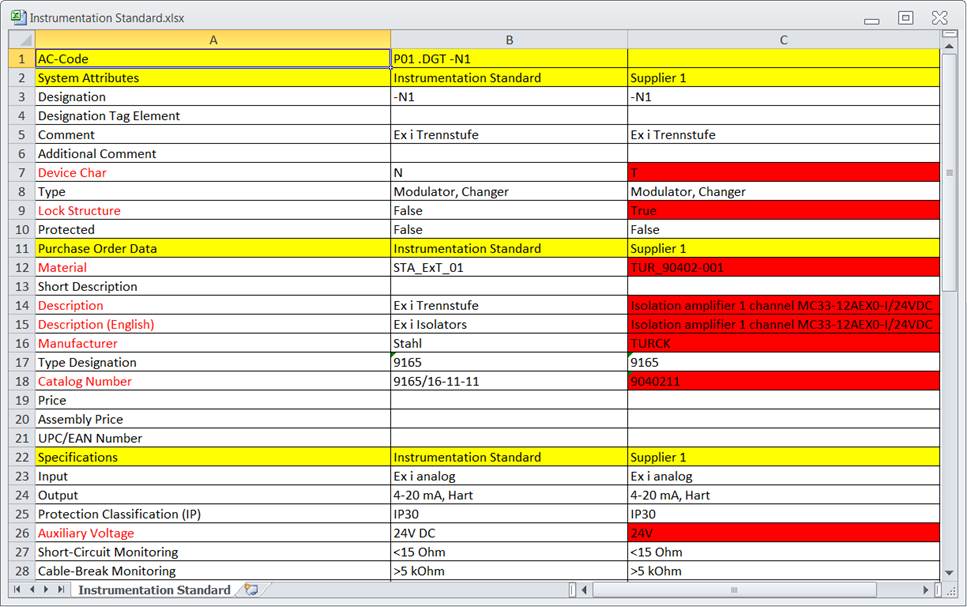The width and height of the screenshot is (967, 607).
Task: Click the vertical scrollbar thumb
Action: (x=950, y=173)
